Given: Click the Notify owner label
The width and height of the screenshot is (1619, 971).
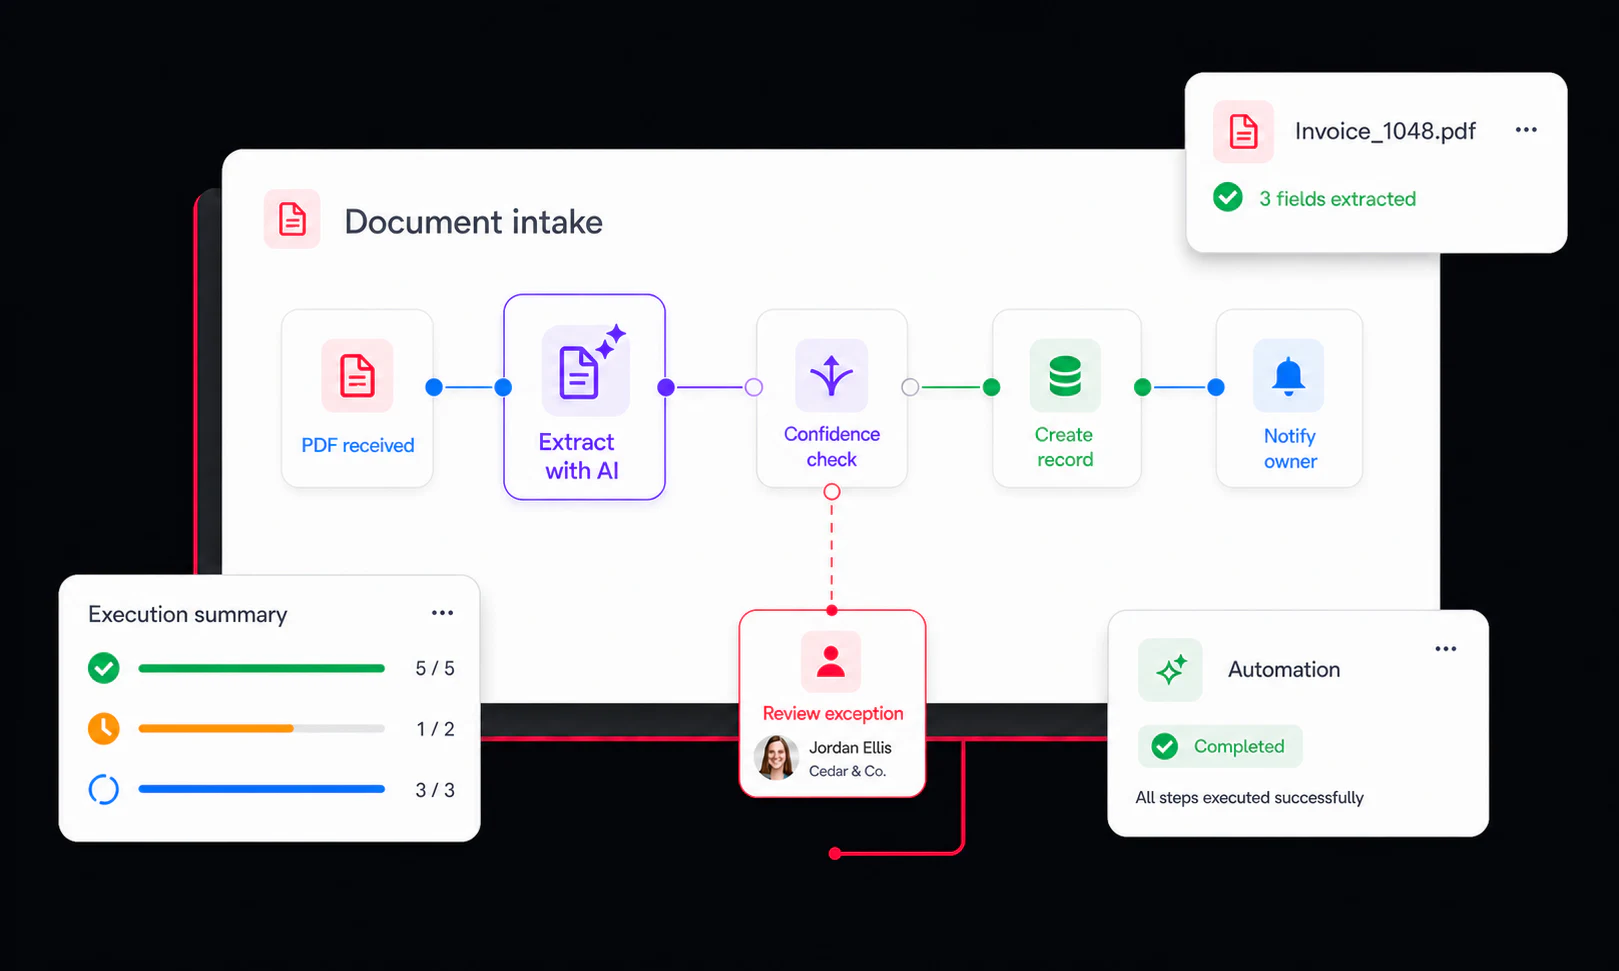Looking at the screenshot, I should tap(1290, 448).
